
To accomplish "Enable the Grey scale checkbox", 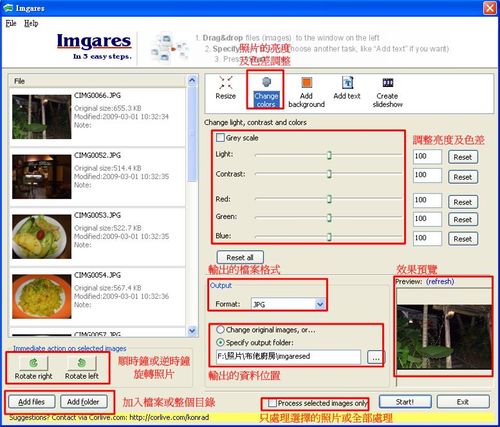I will coord(220,138).
